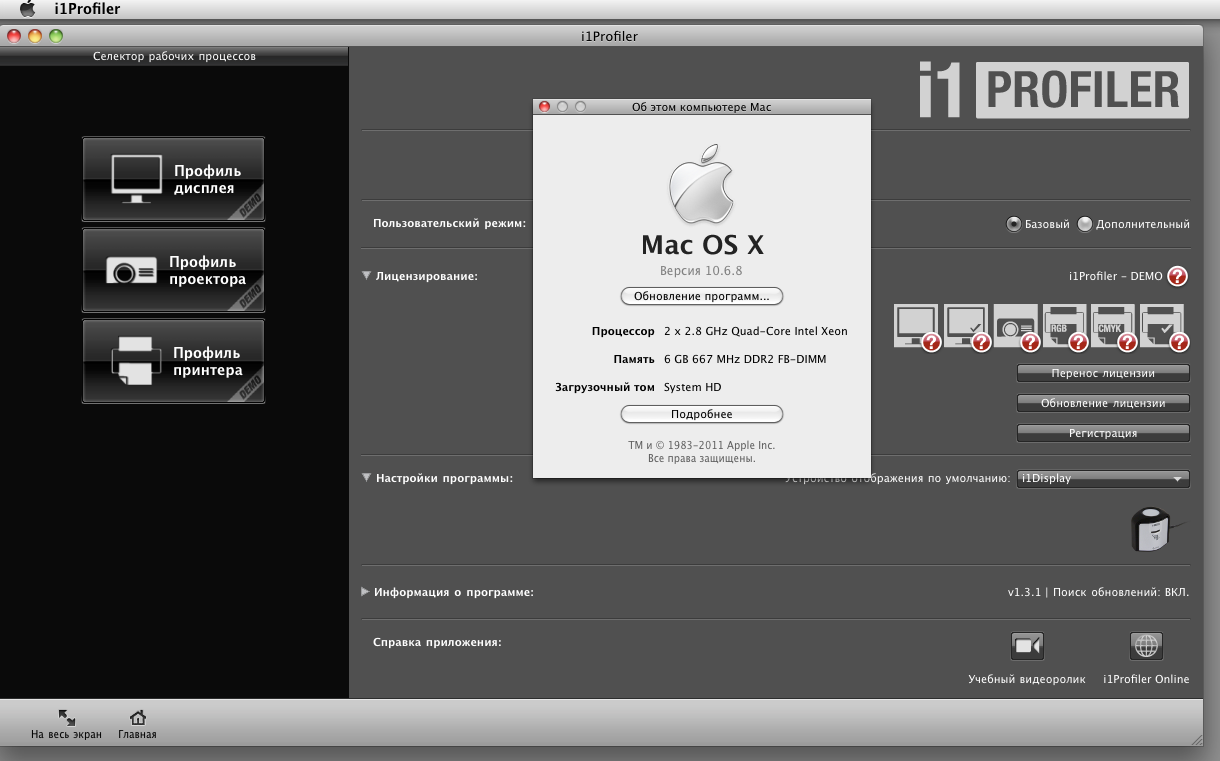Screen dimensions: 1220x761
Task: Open the Projector Profile workflow (Профиль проектора)
Action: coord(174,271)
